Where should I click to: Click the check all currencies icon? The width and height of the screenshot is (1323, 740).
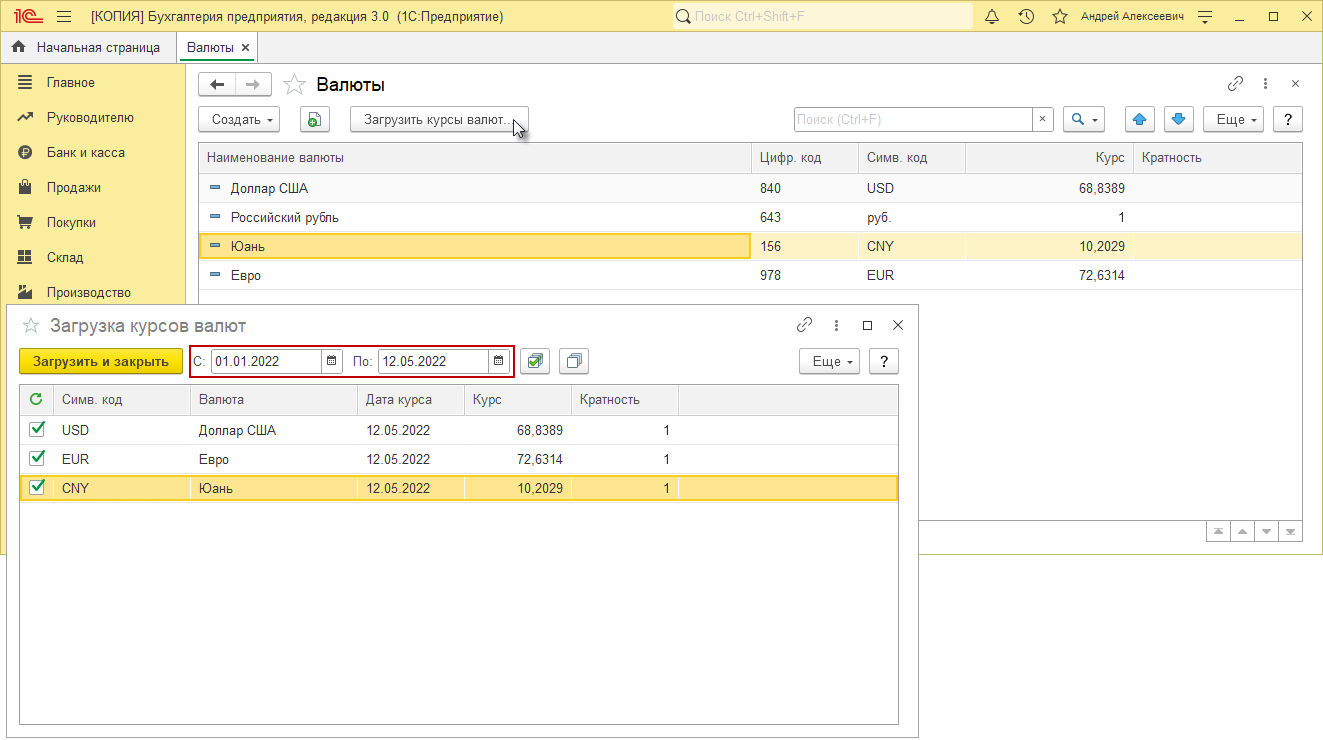tap(535, 361)
